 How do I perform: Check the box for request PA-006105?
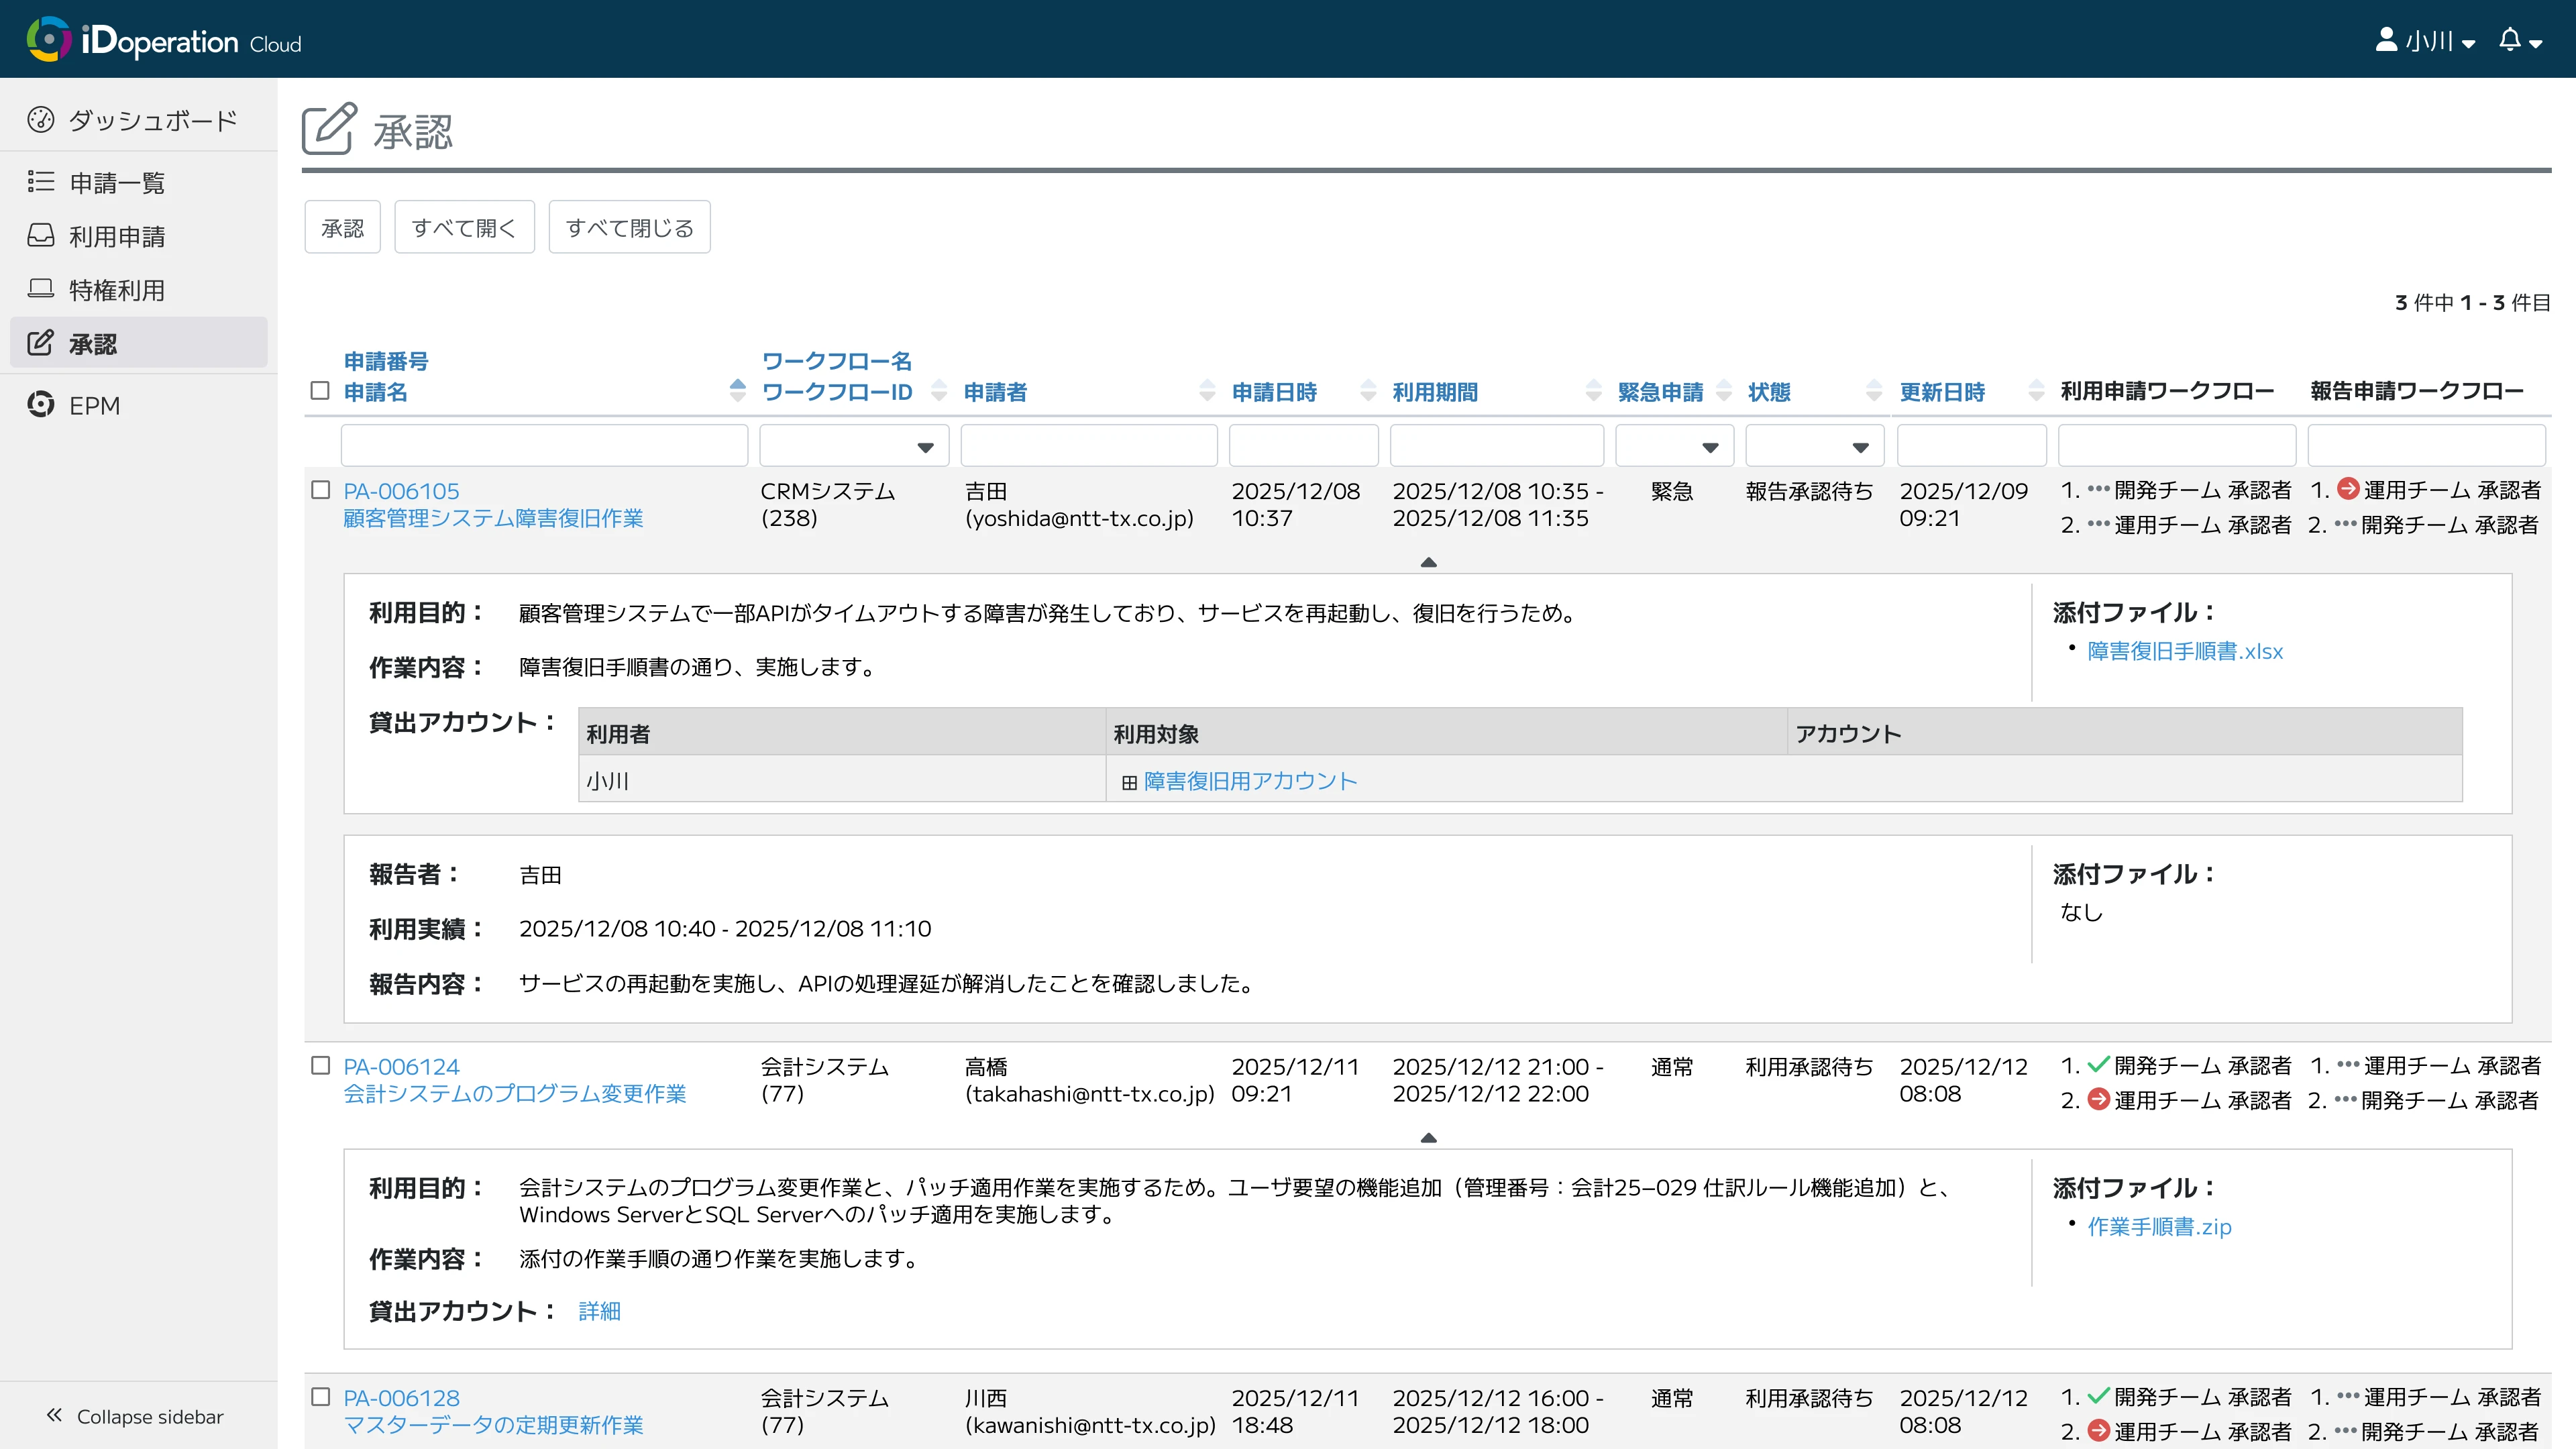320,490
